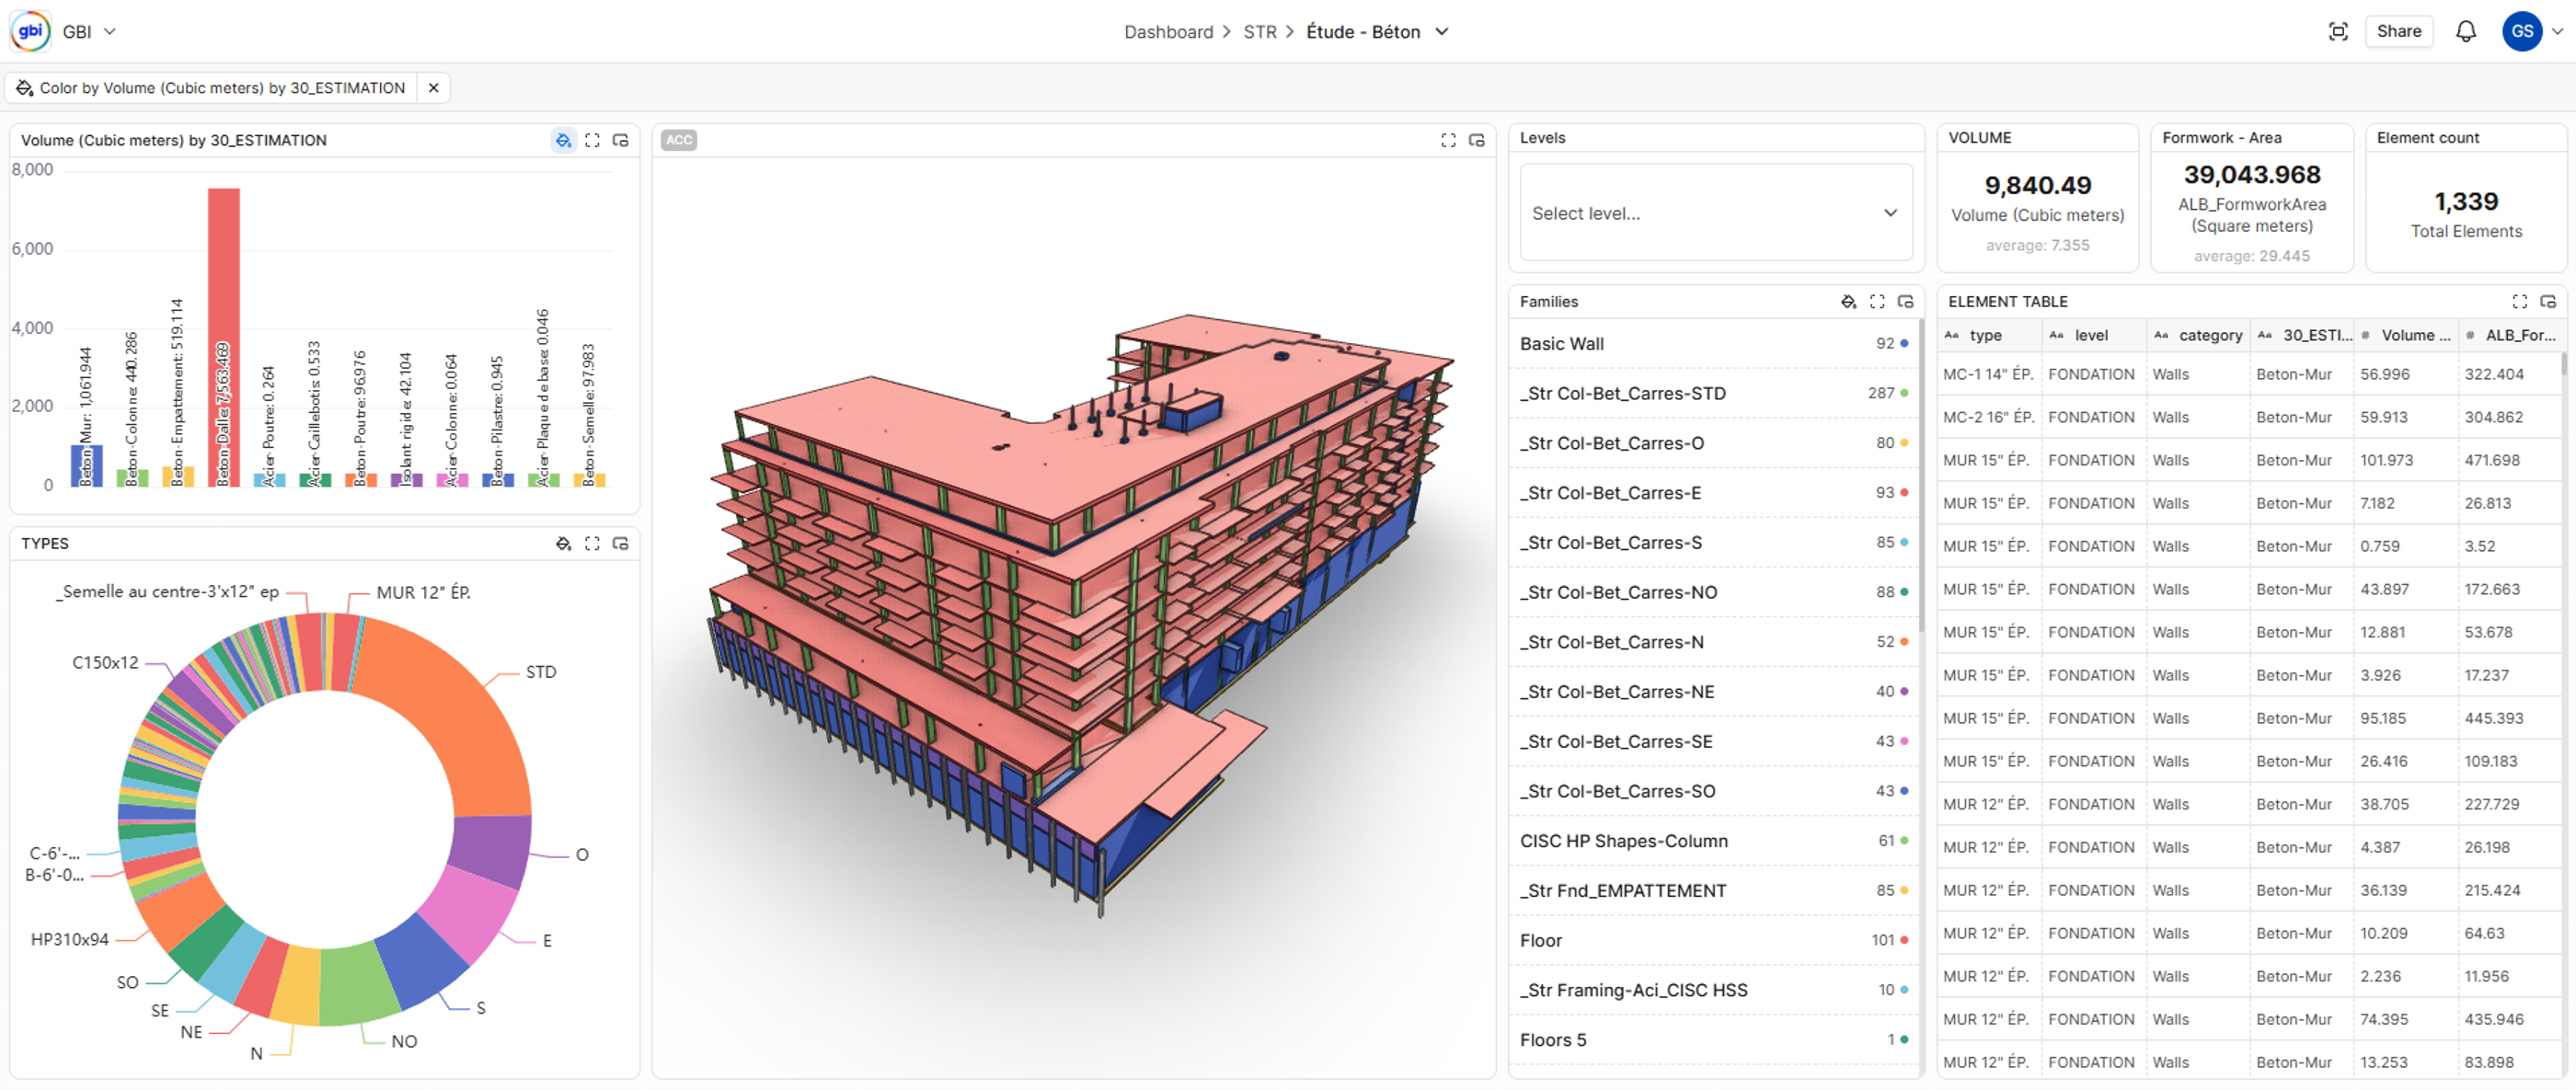This screenshot has width=2576, height=1090.
Task: Pop out the Families panel
Action: pos(1905,301)
